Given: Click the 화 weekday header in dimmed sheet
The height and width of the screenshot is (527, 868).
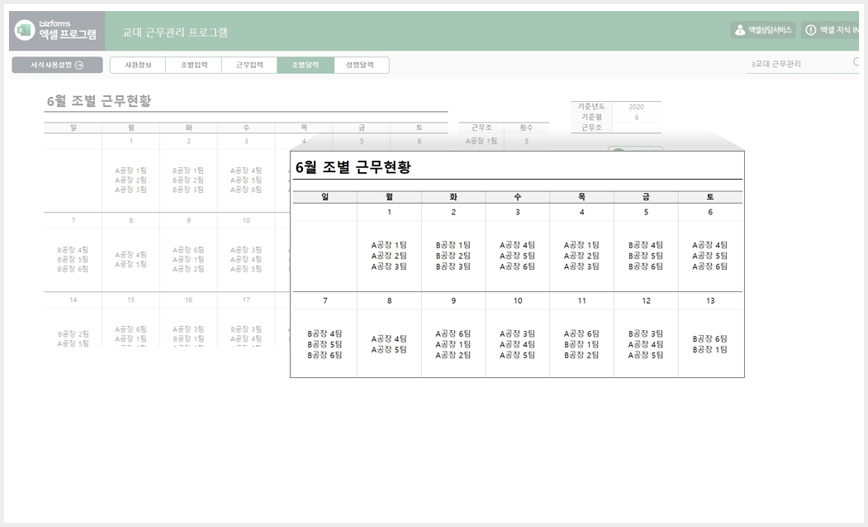Looking at the screenshot, I should pyautogui.click(x=188, y=128).
